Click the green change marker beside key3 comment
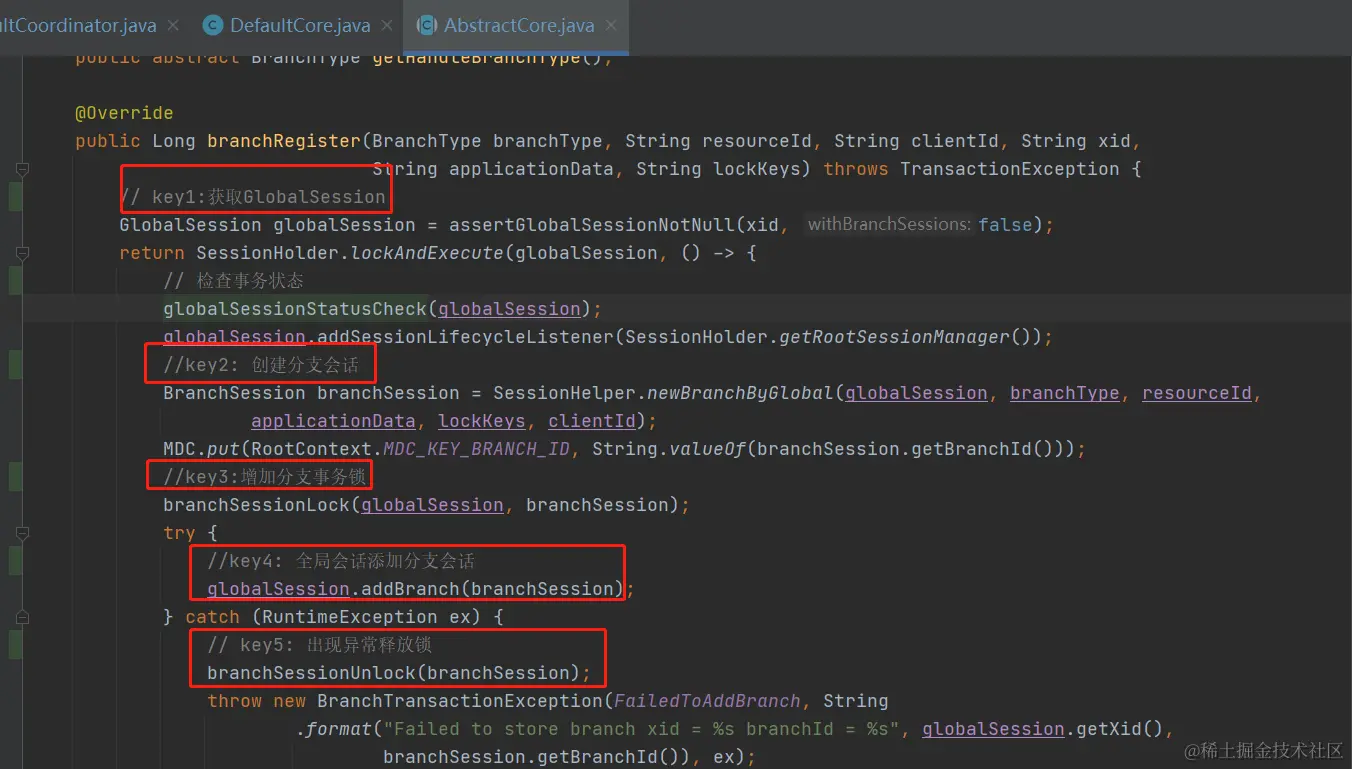The height and width of the screenshot is (769, 1352). coord(15,477)
